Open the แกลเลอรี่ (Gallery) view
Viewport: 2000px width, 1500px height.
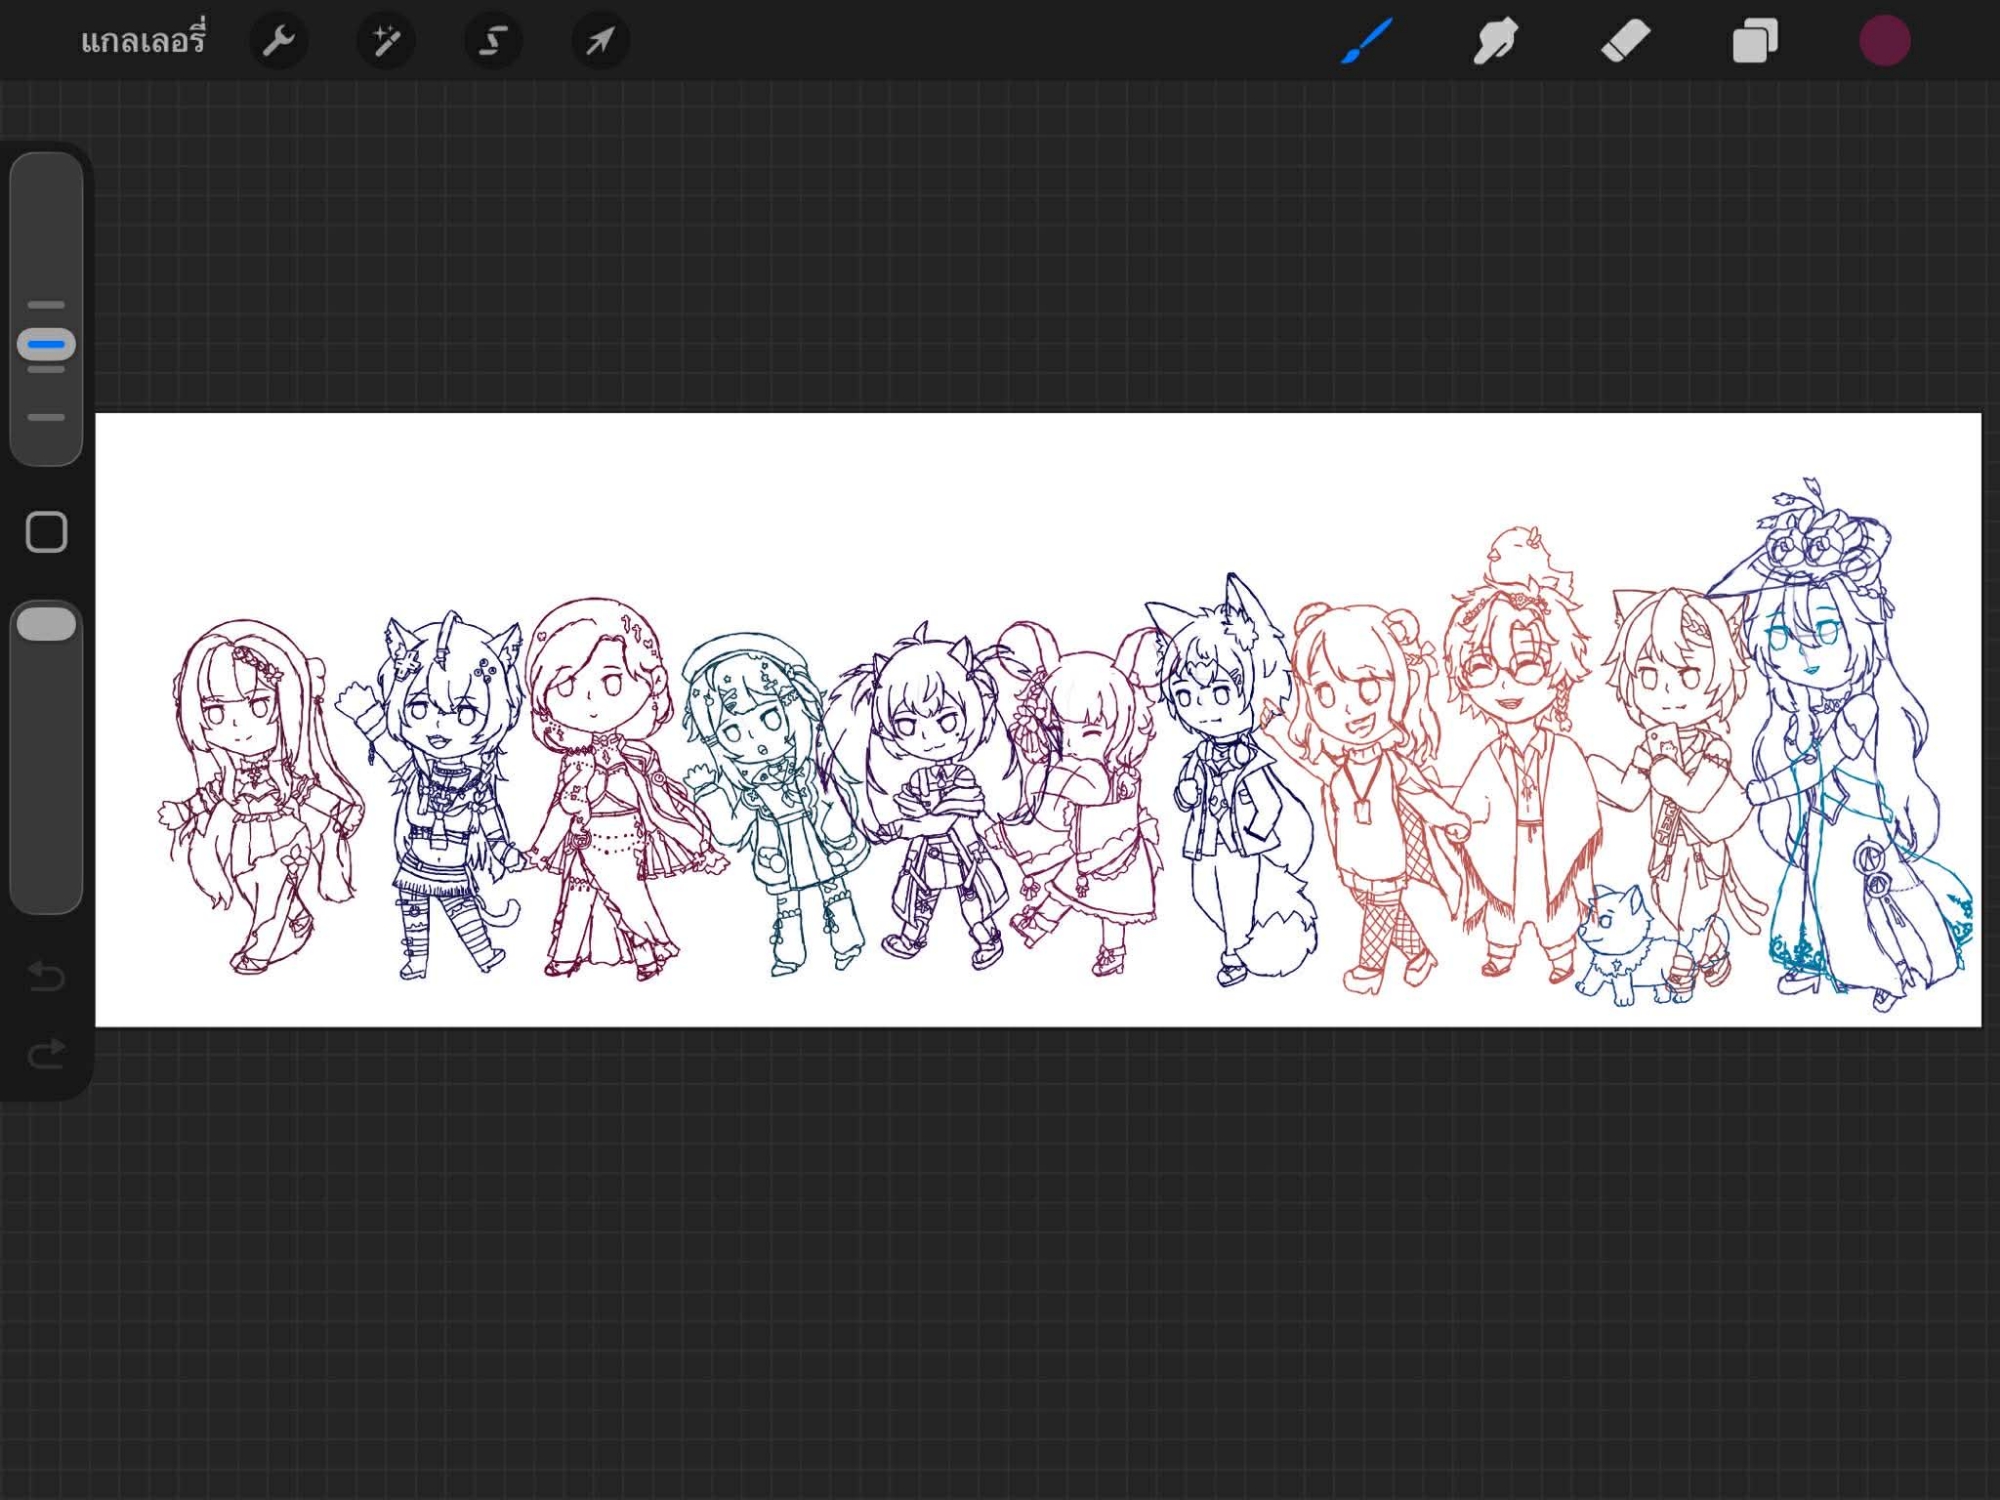[143, 41]
